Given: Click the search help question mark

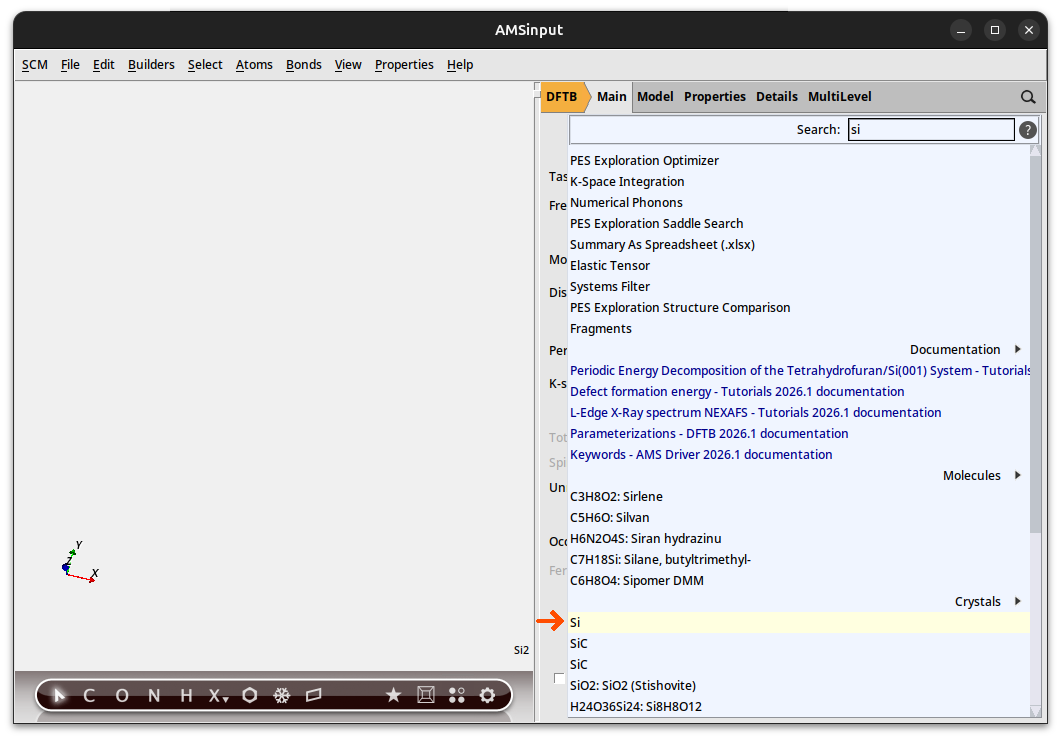Looking at the screenshot, I should click(1027, 130).
